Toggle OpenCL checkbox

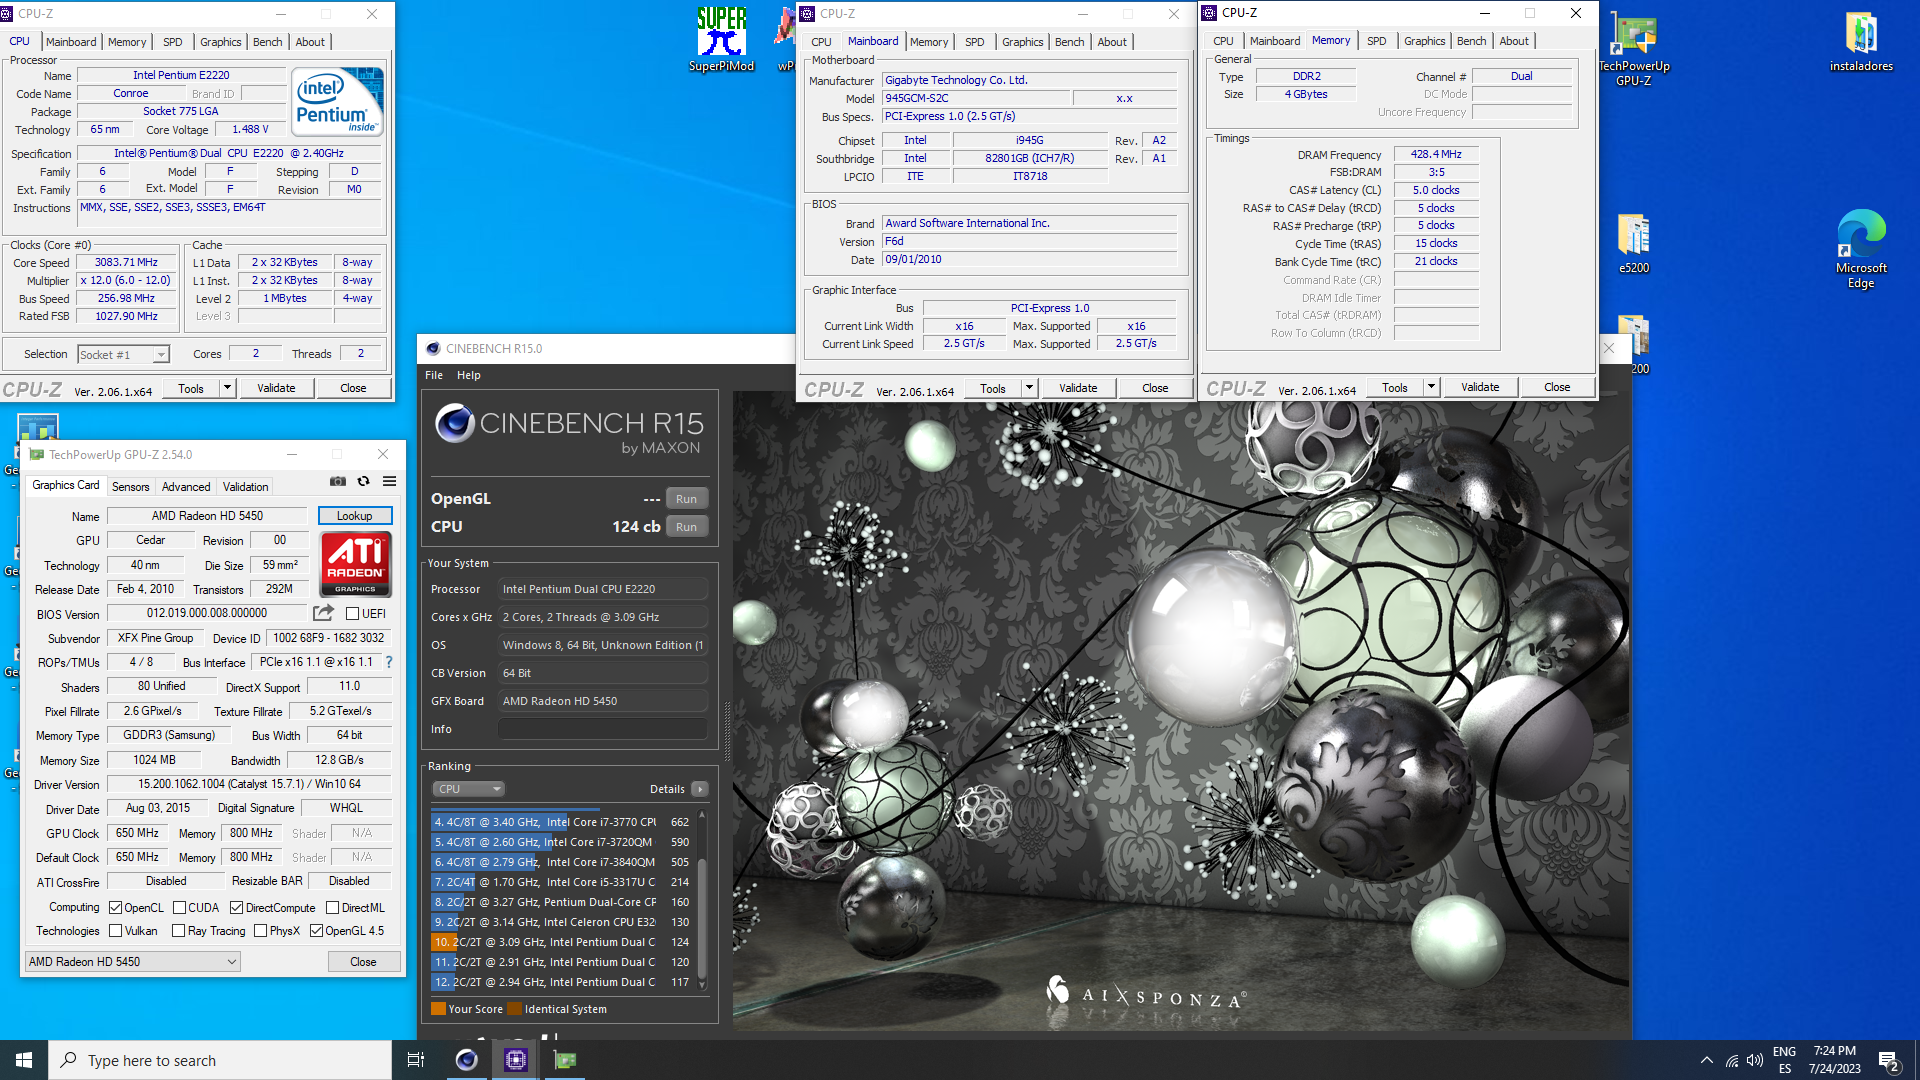pos(116,908)
